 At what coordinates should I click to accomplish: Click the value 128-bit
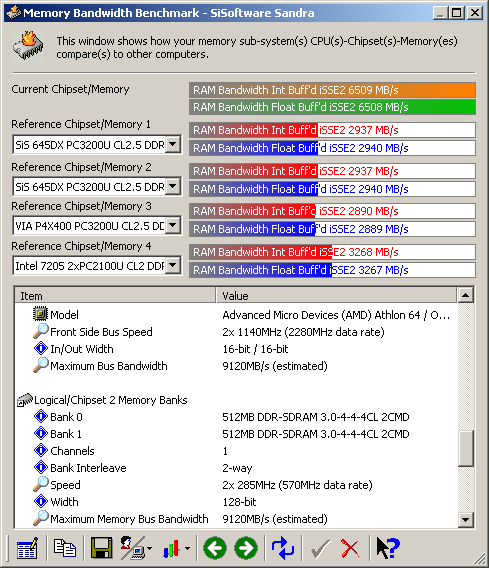(x=239, y=502)
